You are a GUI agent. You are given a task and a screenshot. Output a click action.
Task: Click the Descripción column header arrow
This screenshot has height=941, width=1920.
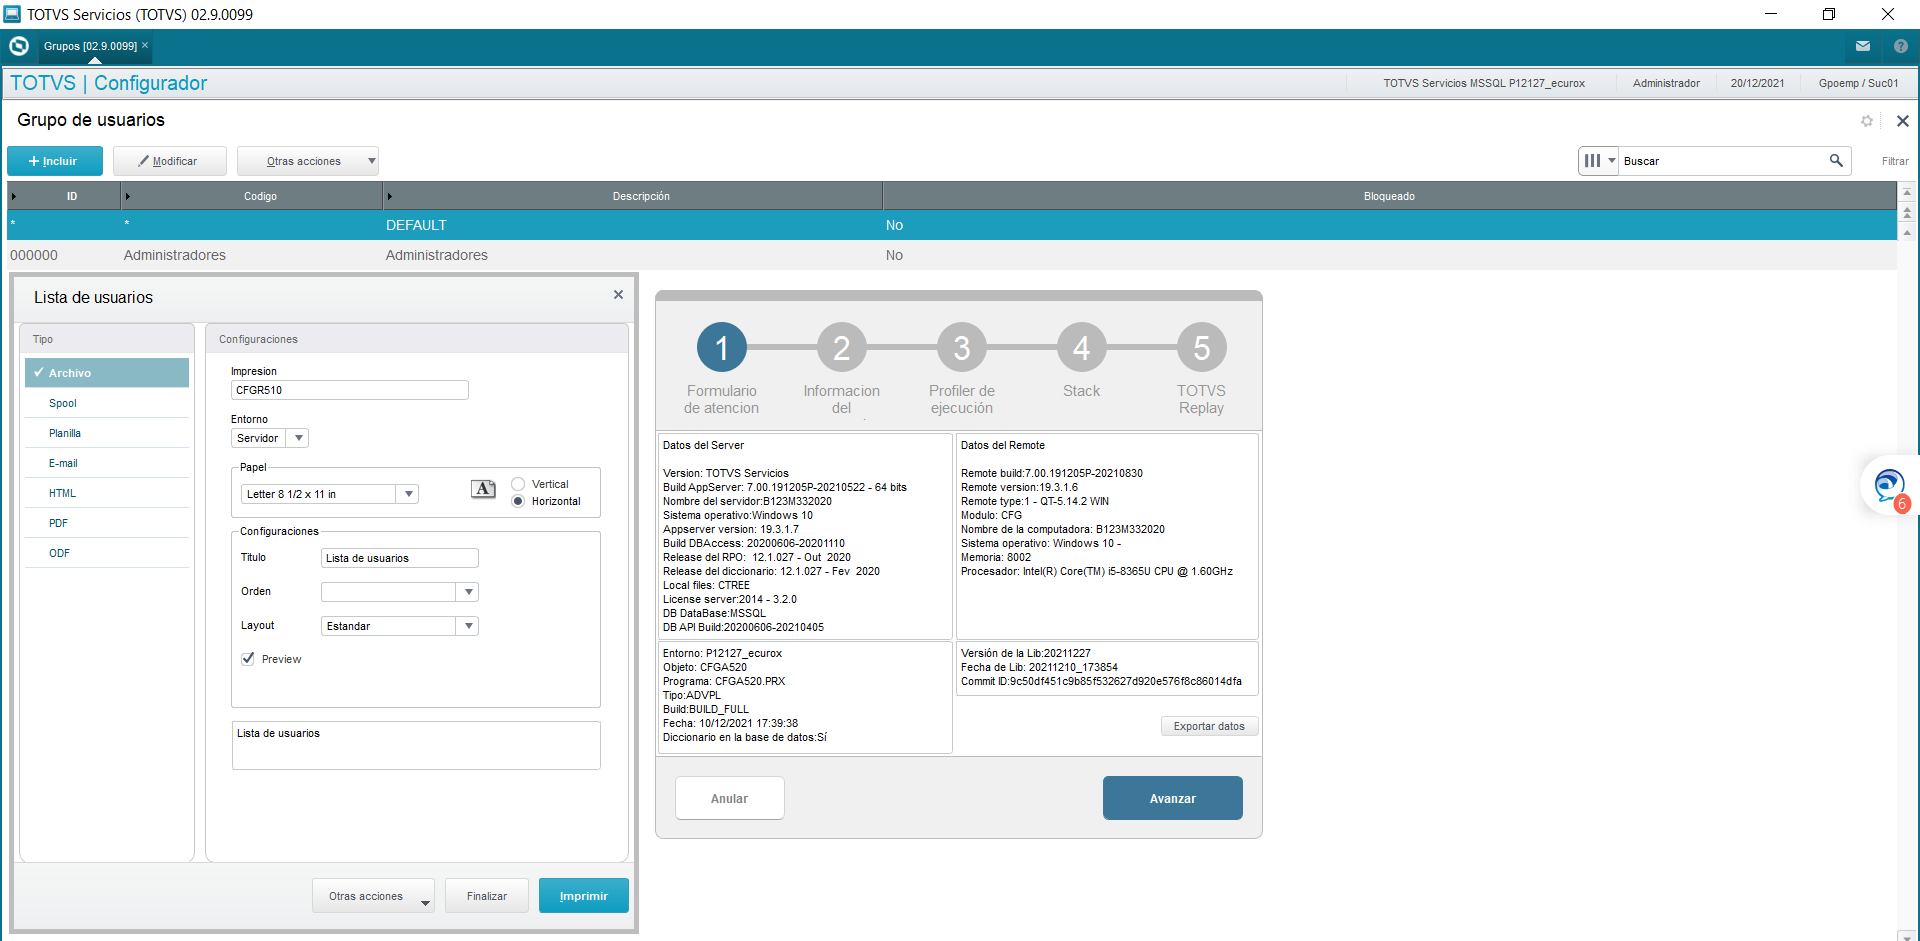click(x=390, y=196)
